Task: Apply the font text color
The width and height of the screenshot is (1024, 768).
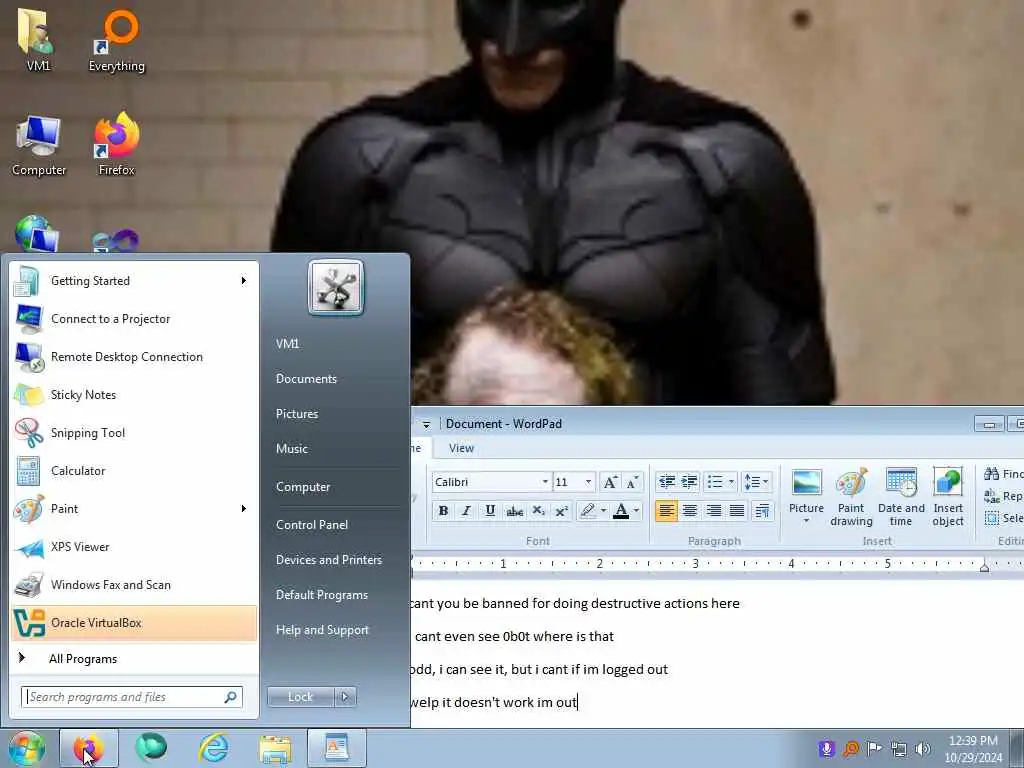Action: 621,511
